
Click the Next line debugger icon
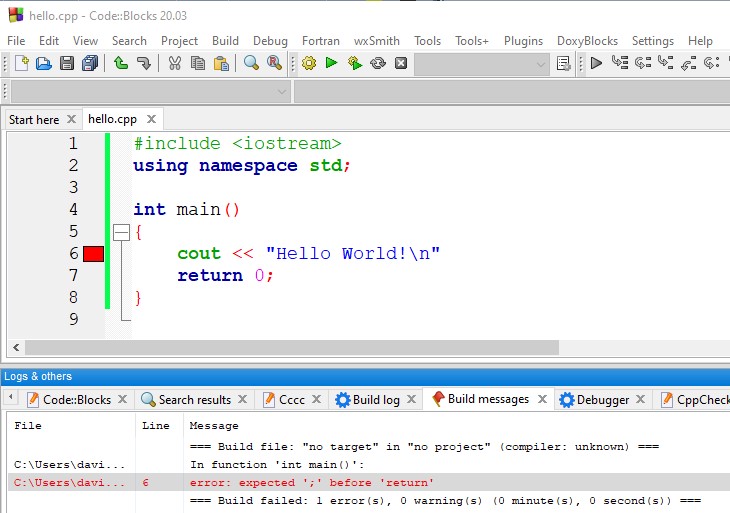(x=643, y=62)
